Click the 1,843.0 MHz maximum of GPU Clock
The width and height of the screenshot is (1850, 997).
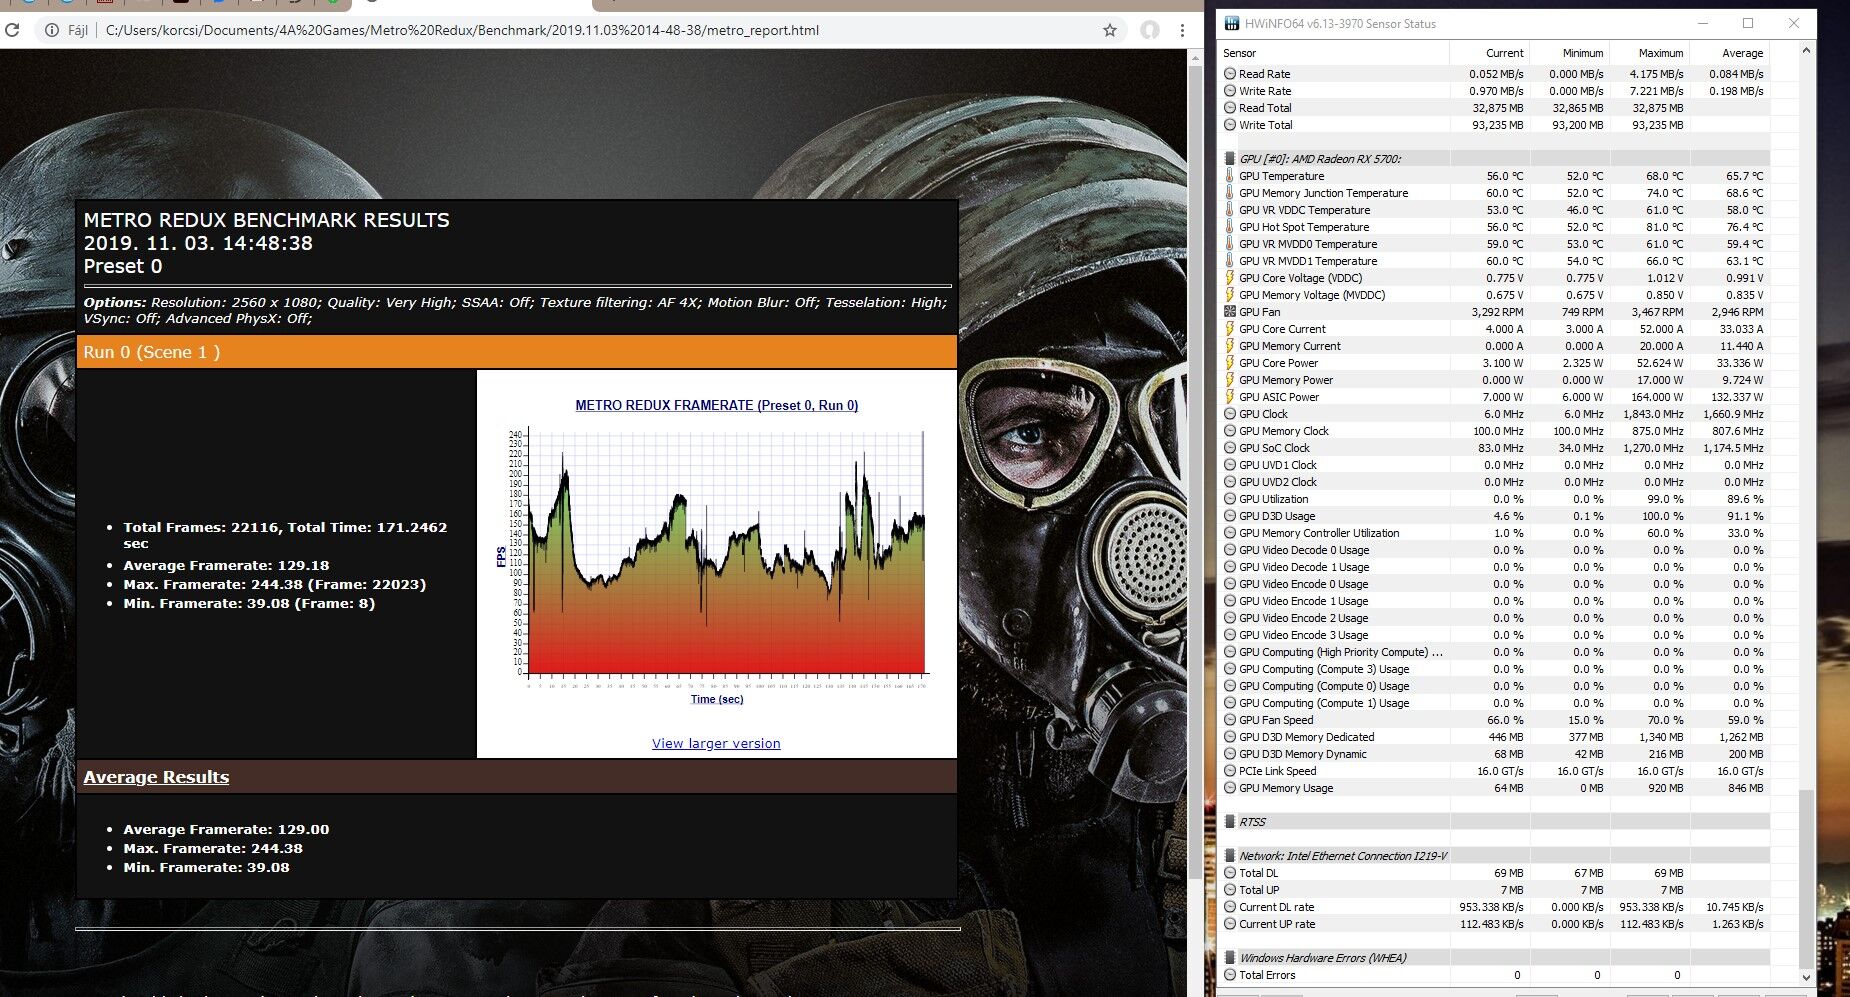(1653, 414)
